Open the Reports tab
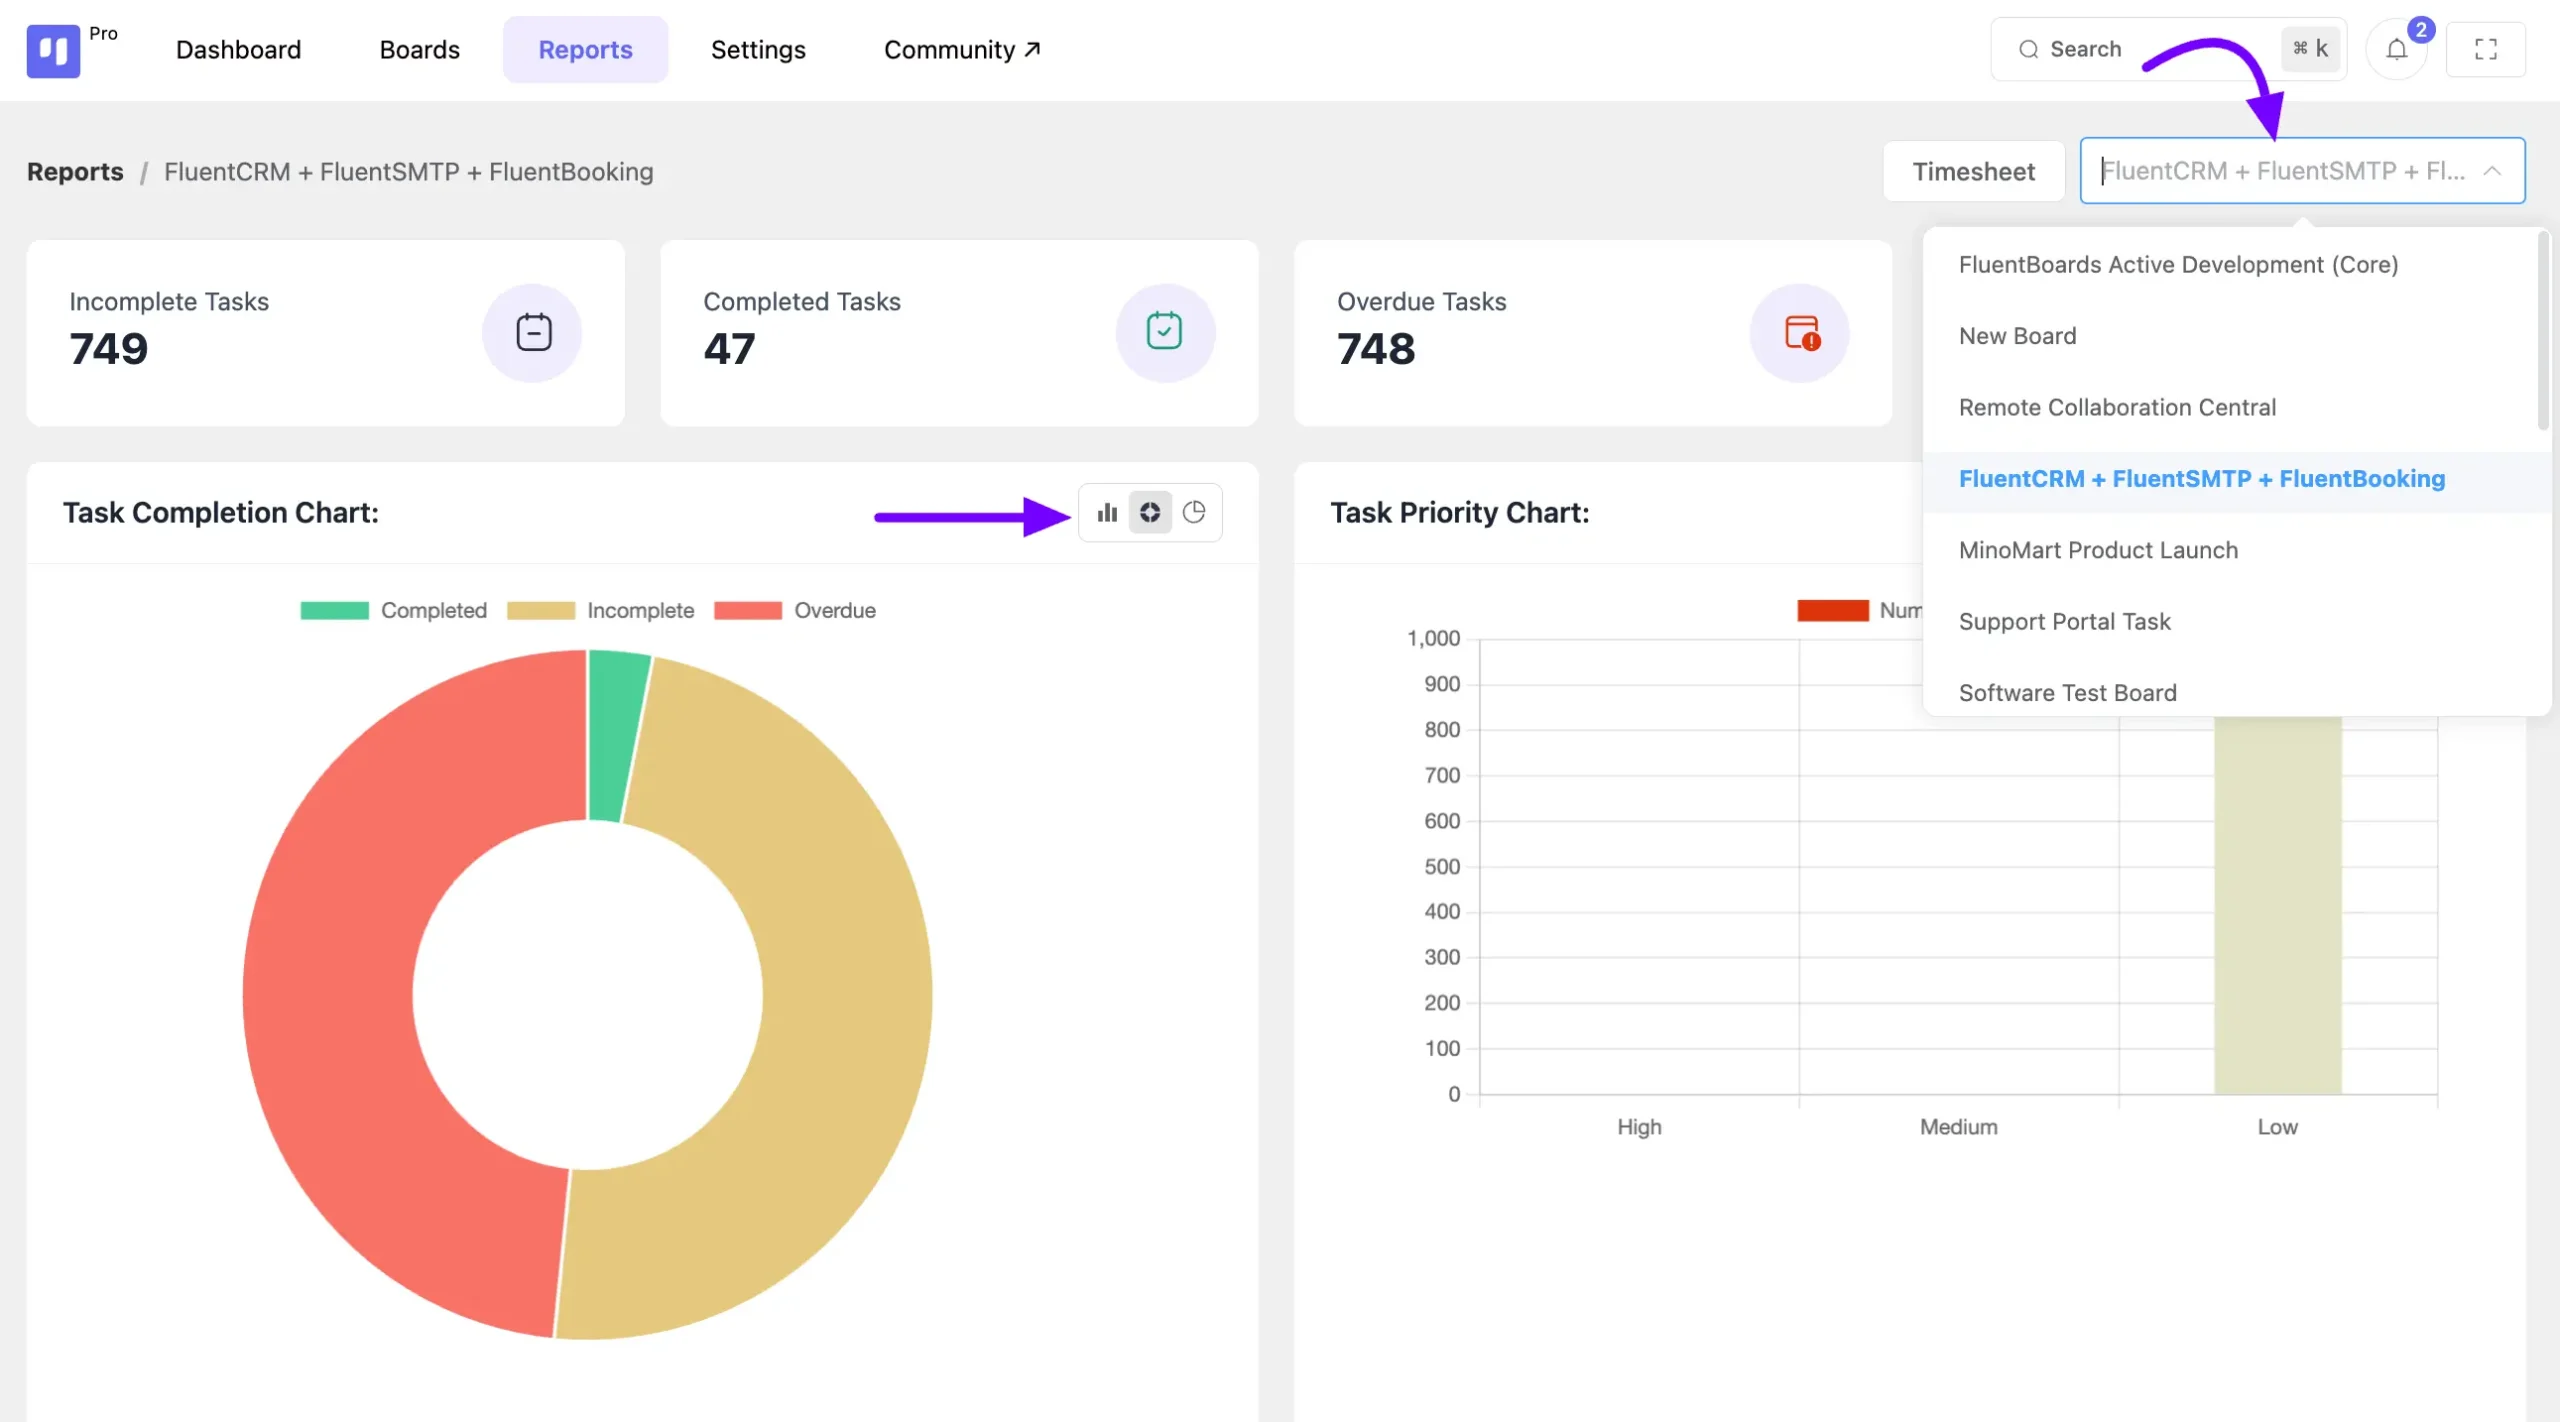 click(585, 50)
